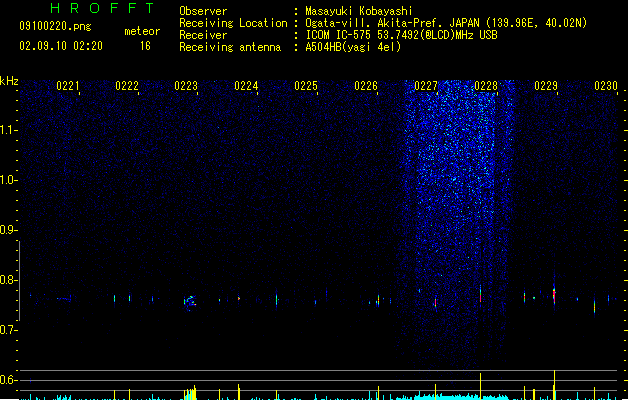Click the 1.1 kHz axis label
629x400 pixels.
pos(8,130)
